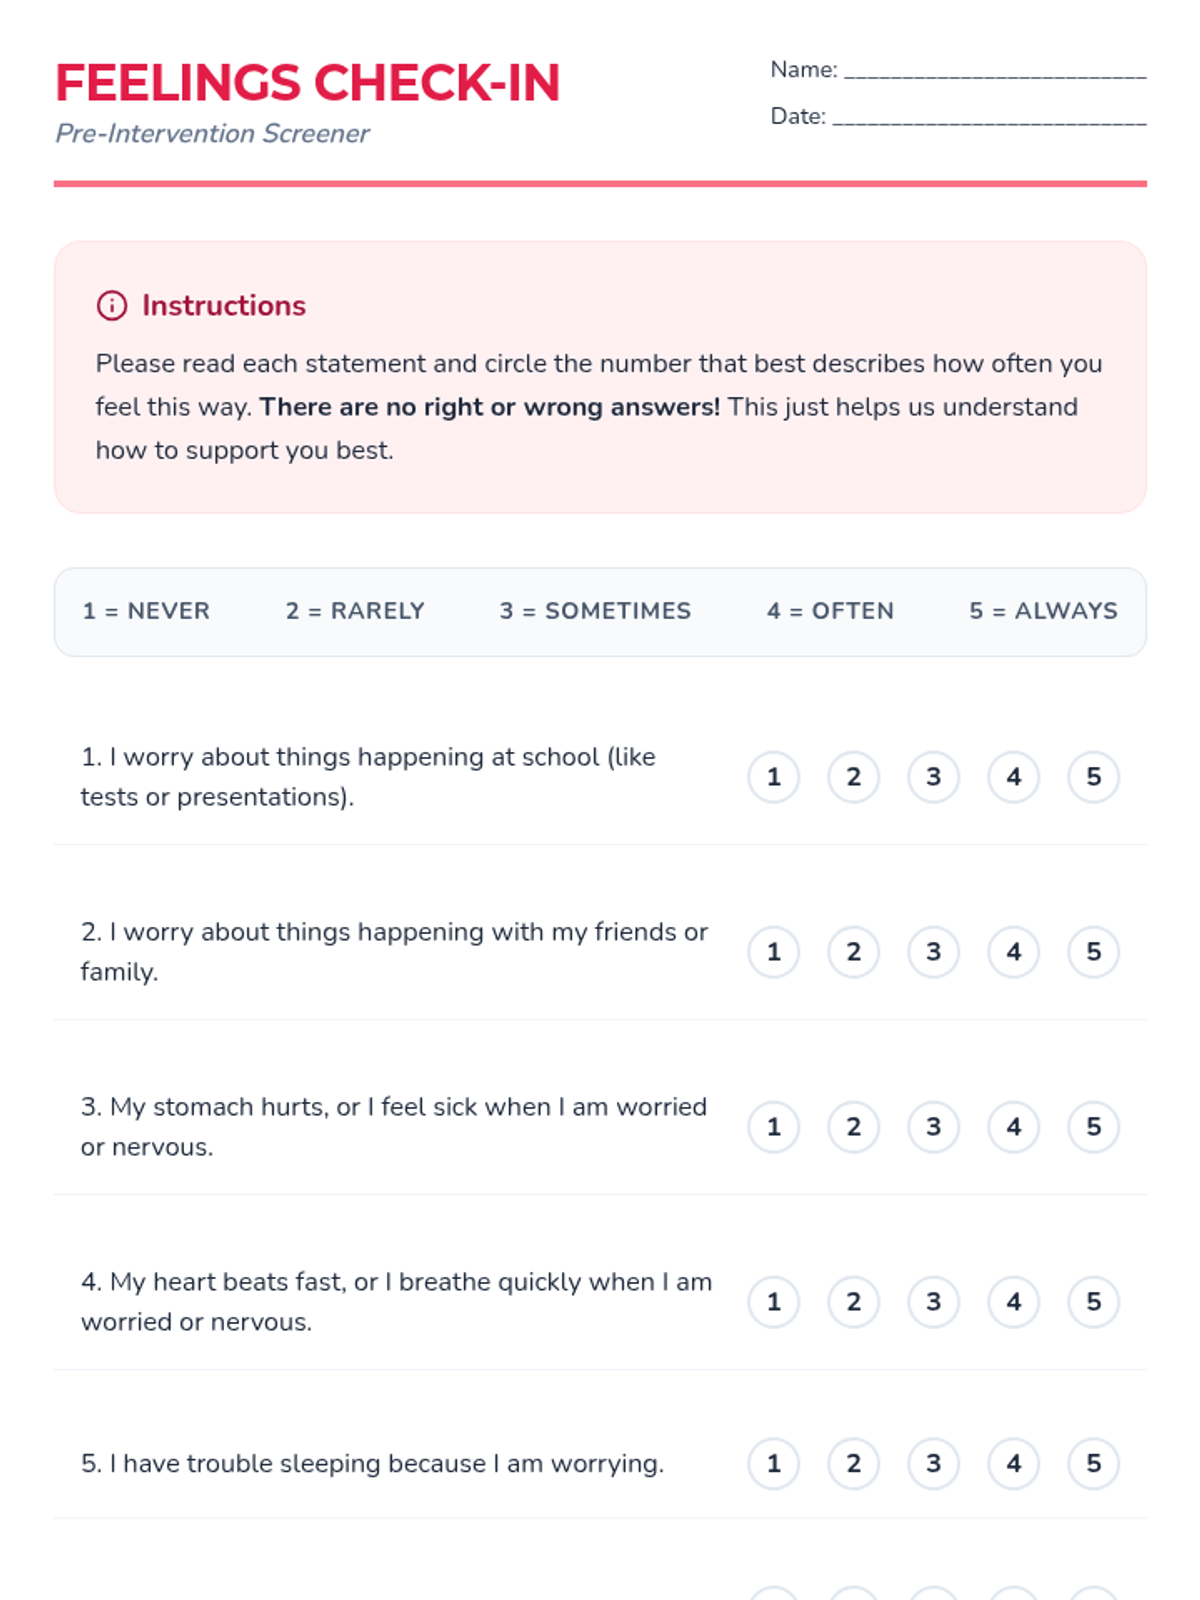Select 5 for school worry question
Screen dimensions: 1200x1600
(1093, 777)
